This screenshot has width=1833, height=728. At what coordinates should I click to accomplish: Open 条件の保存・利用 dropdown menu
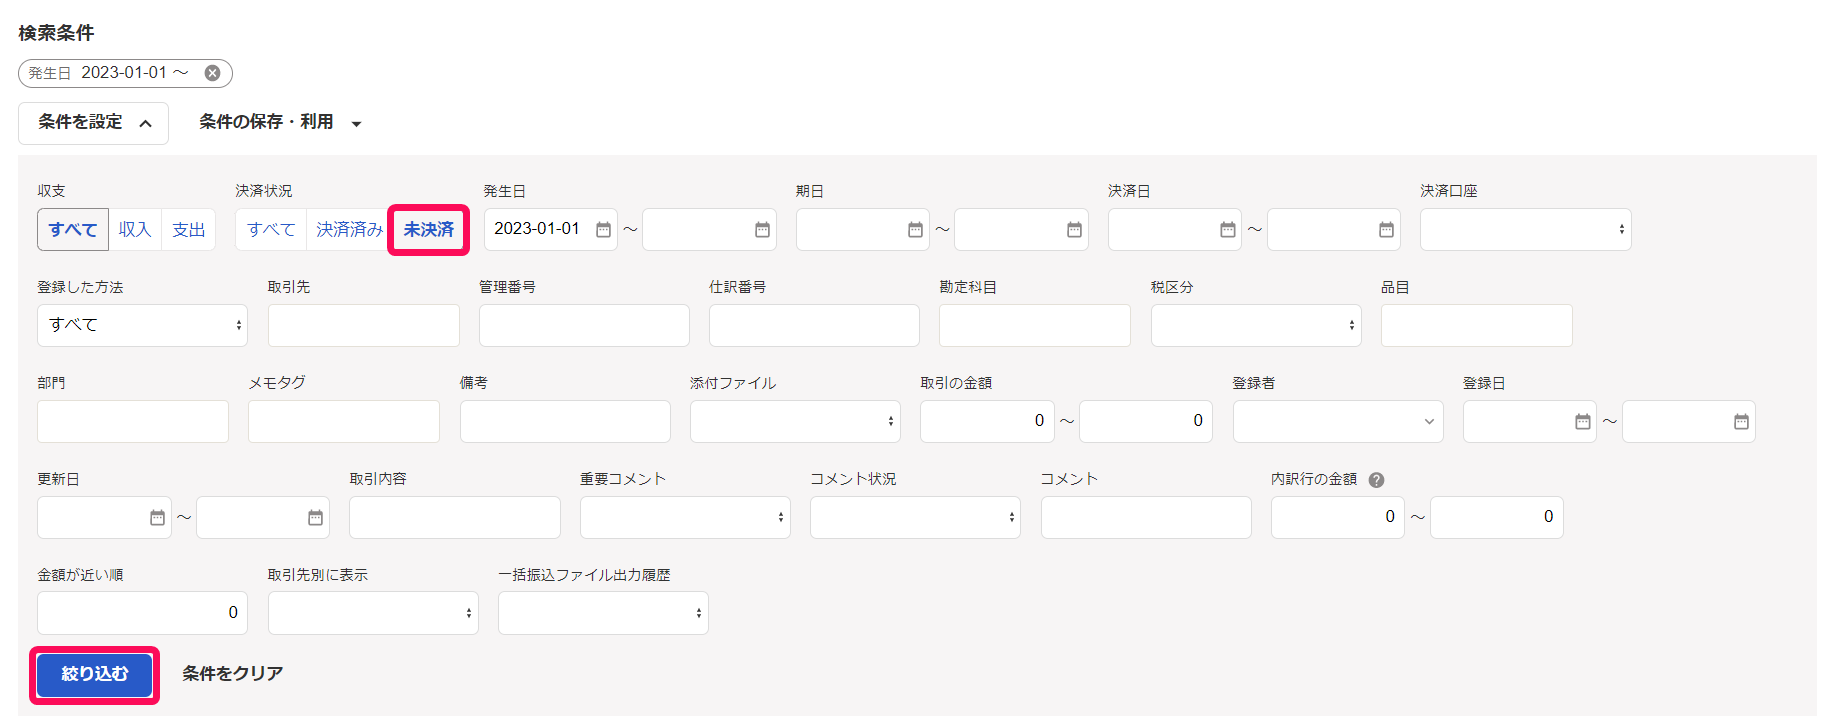coord(280,123)
